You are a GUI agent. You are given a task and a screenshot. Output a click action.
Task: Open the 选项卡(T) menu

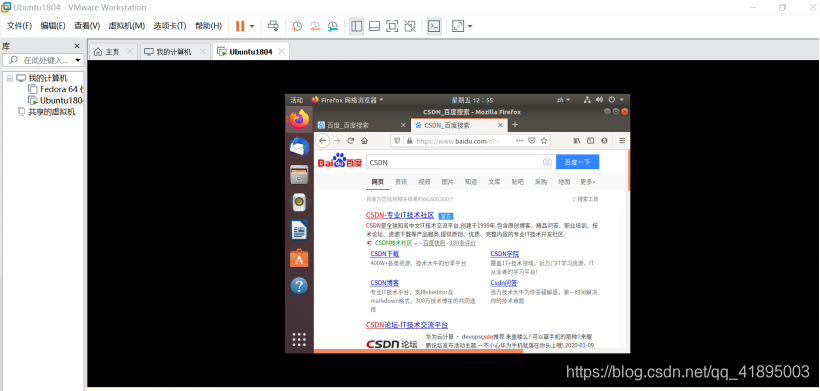[x=170, y=26]
